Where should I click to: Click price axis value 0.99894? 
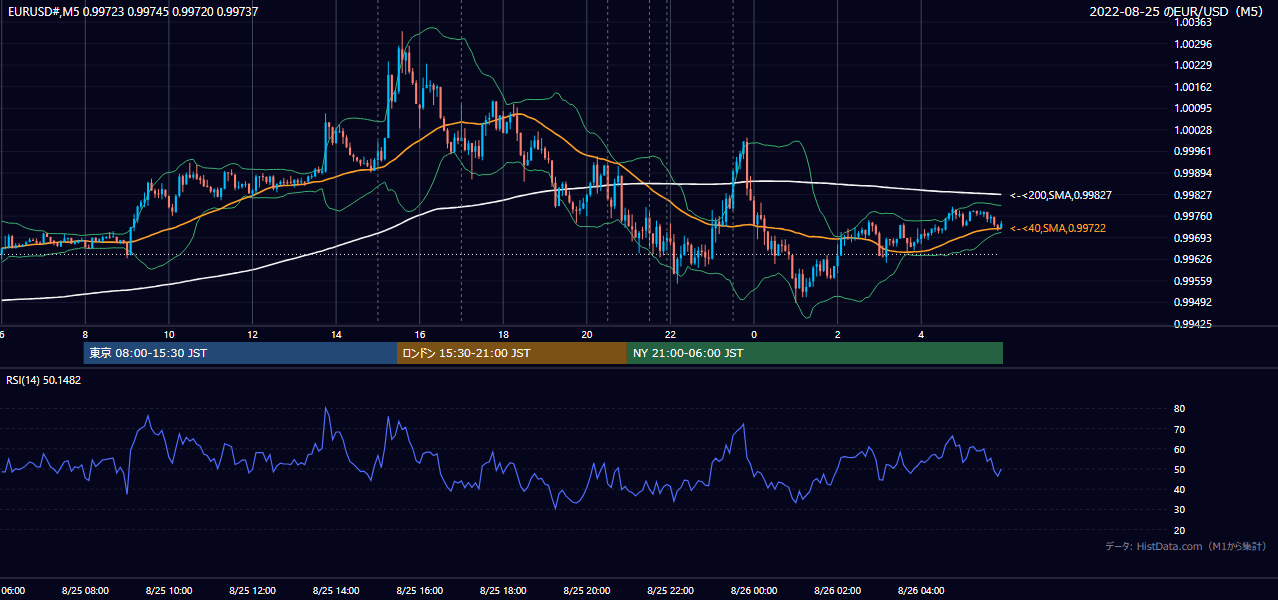[x=1194, y=173]
